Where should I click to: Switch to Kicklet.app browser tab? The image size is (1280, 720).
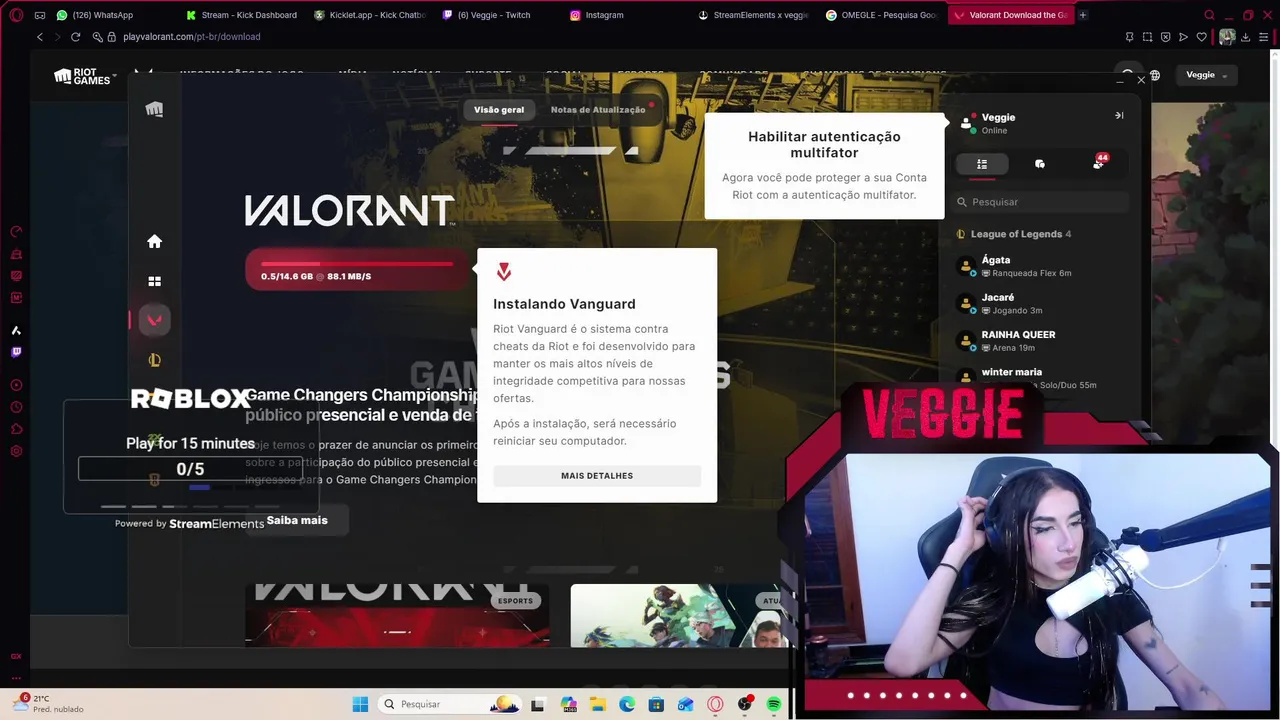[371, 15]
